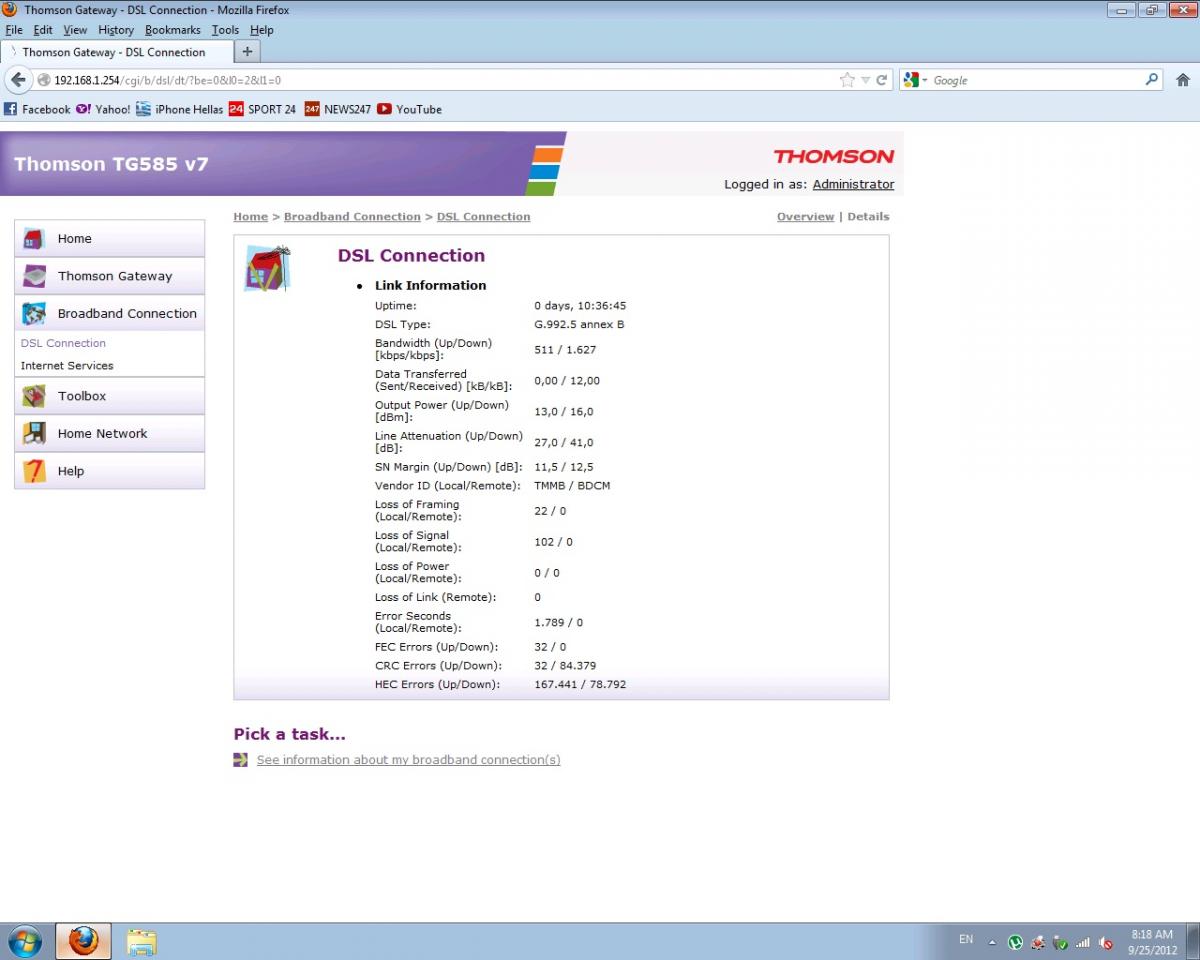
Task: Open the Tools menu
Action: pos(225,30)
